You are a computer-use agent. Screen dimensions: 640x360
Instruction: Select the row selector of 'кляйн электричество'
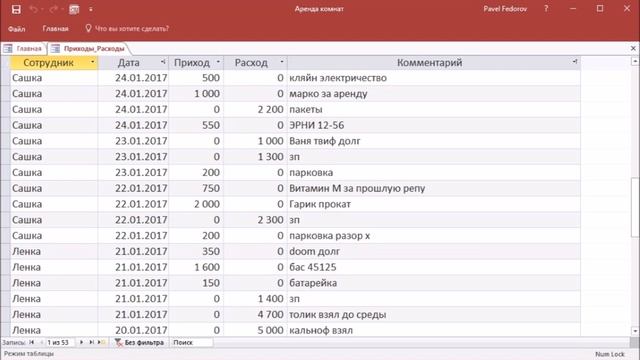pos(5,78)
